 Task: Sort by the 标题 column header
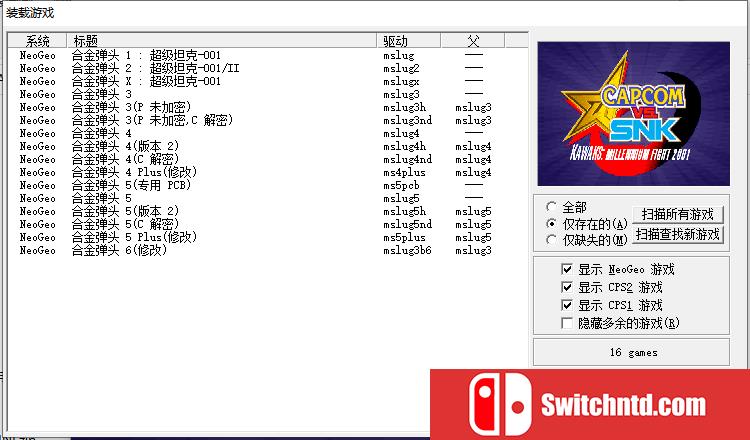click(221, 41)
